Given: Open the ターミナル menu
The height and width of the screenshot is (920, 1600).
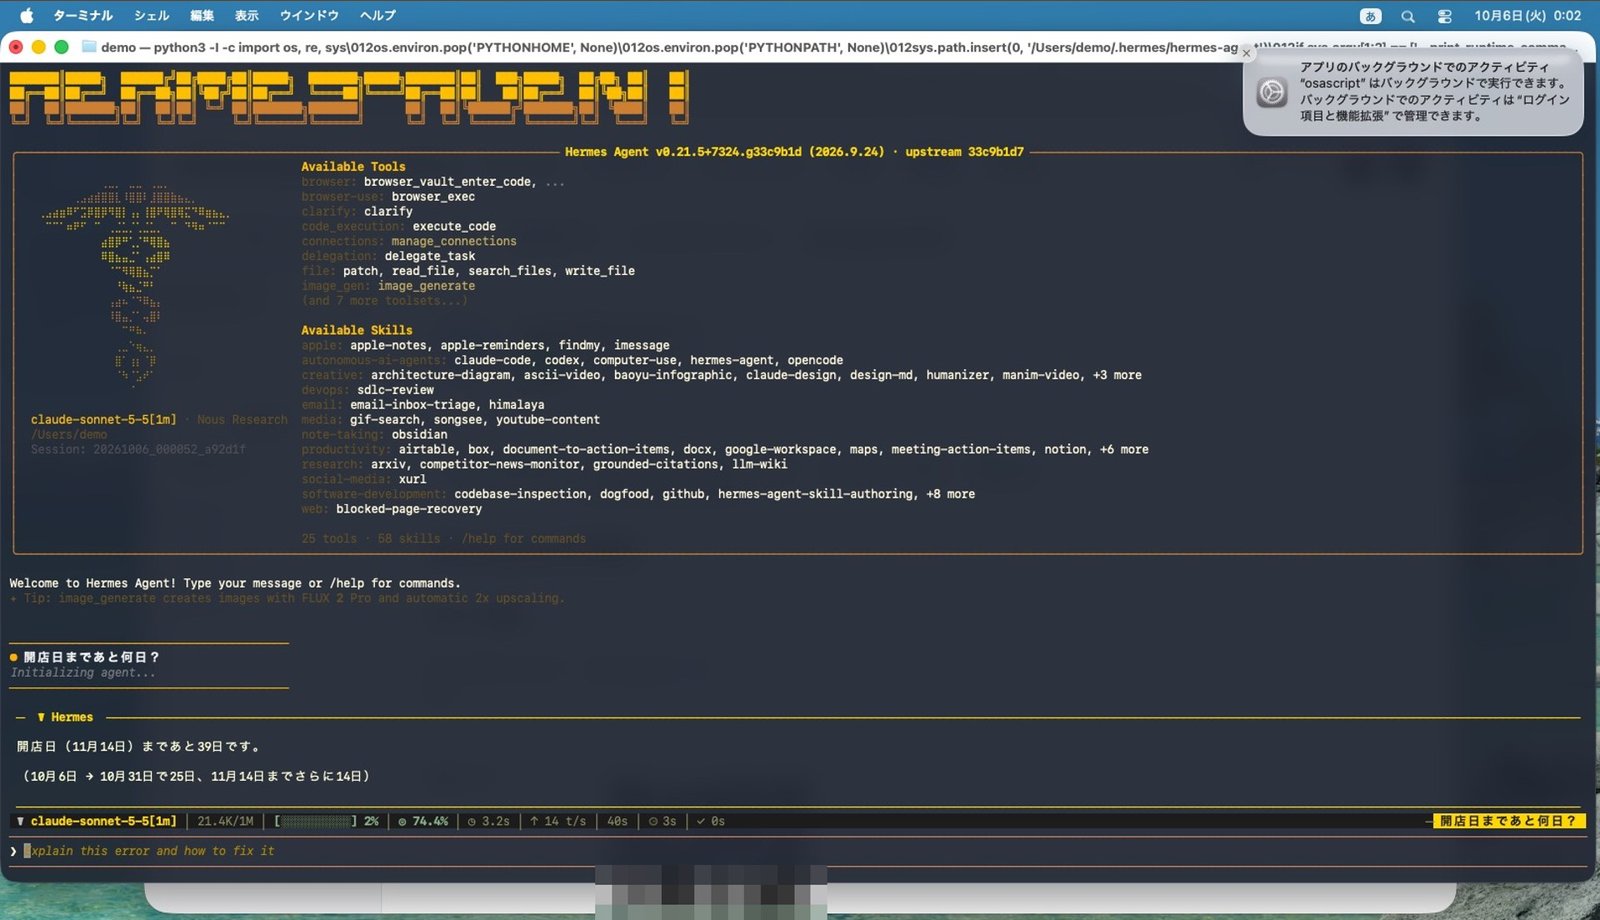Looking at the screenshot, I should pos(82,15).
